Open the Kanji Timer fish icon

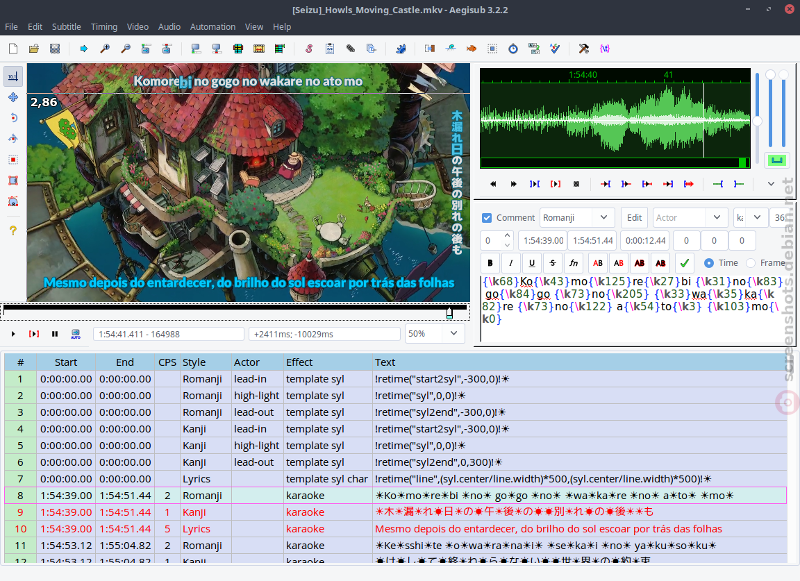click(471, 49)
